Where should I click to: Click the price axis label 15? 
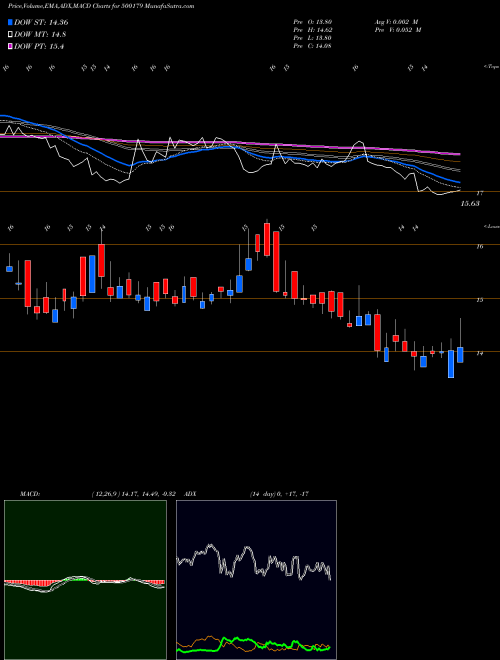click(x=479, y=300)
